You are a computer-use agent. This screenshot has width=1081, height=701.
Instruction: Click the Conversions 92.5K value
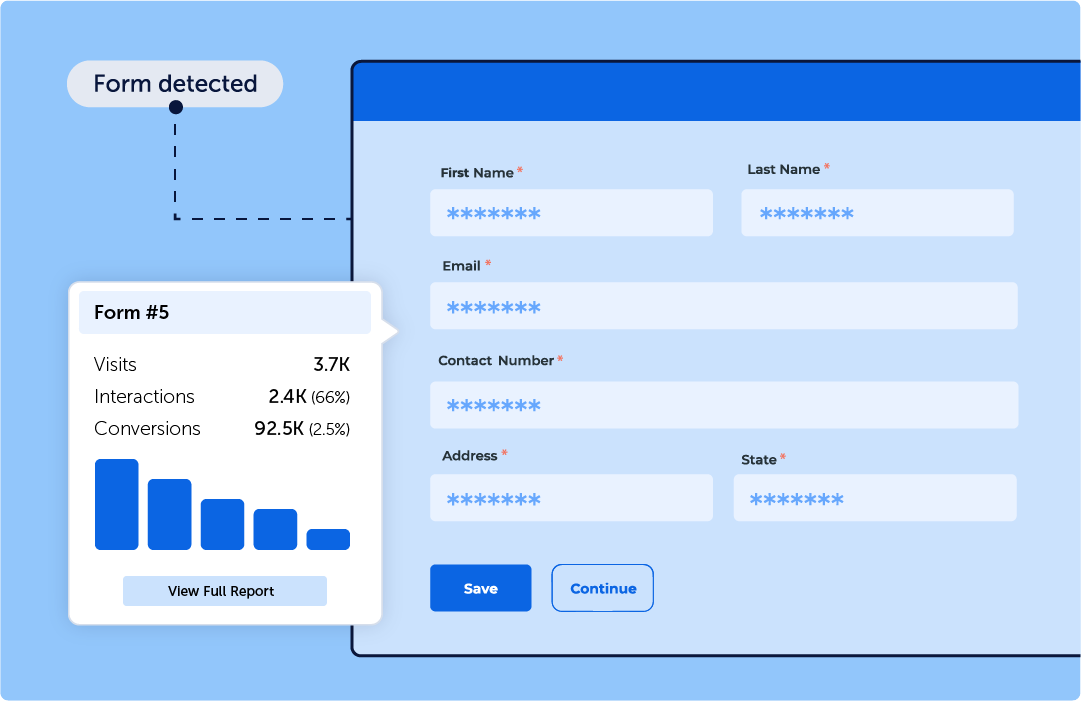click(278, 429)
